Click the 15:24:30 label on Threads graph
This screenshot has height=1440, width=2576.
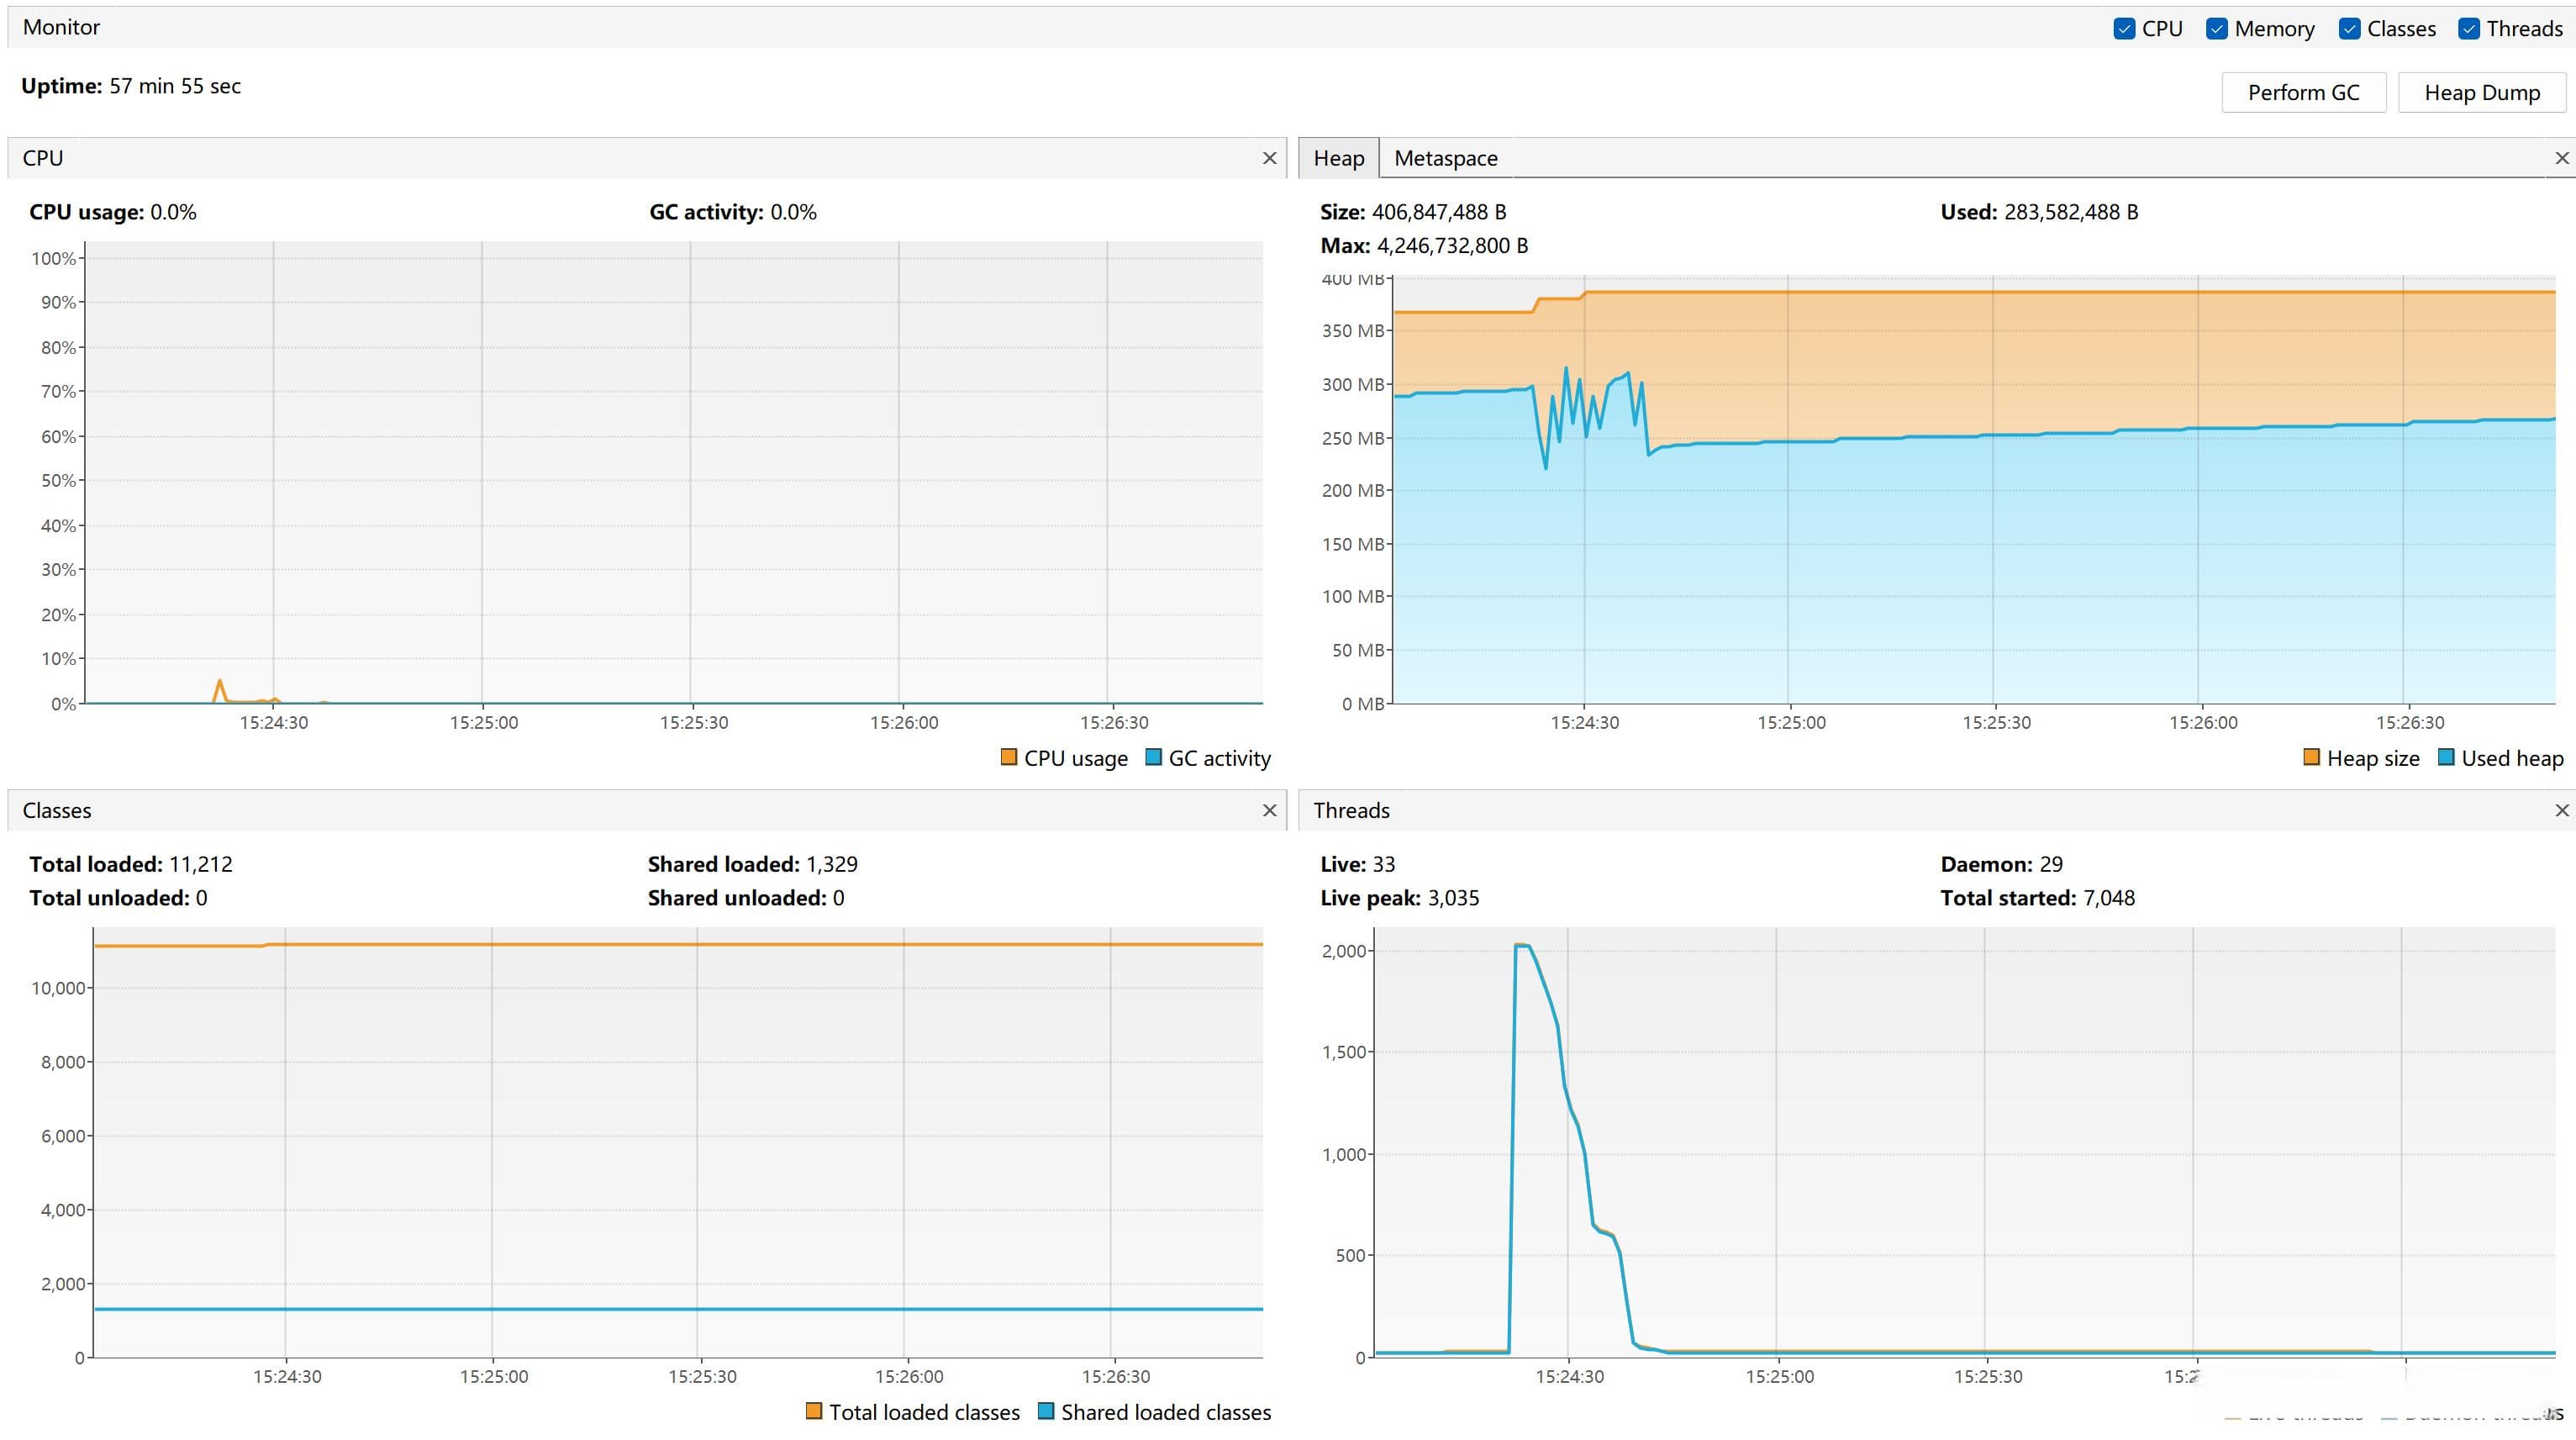[1569, 1376]
